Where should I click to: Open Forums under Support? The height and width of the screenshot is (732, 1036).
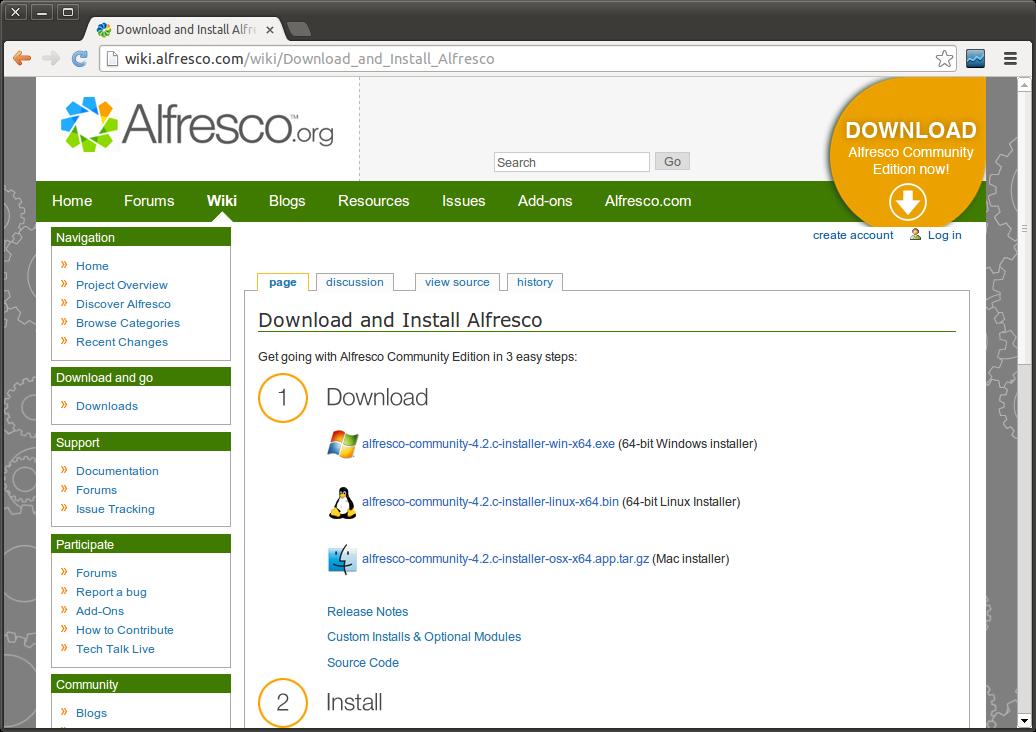96,490
